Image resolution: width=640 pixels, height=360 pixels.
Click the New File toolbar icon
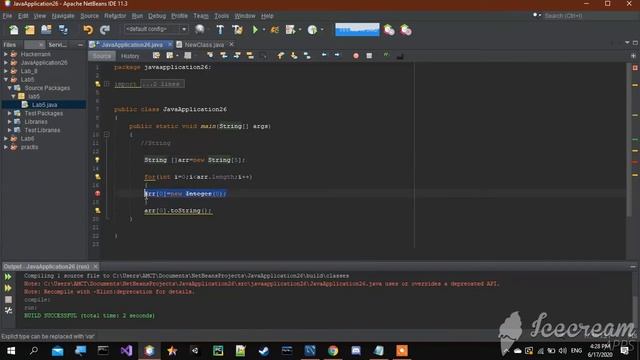[13, 30]
